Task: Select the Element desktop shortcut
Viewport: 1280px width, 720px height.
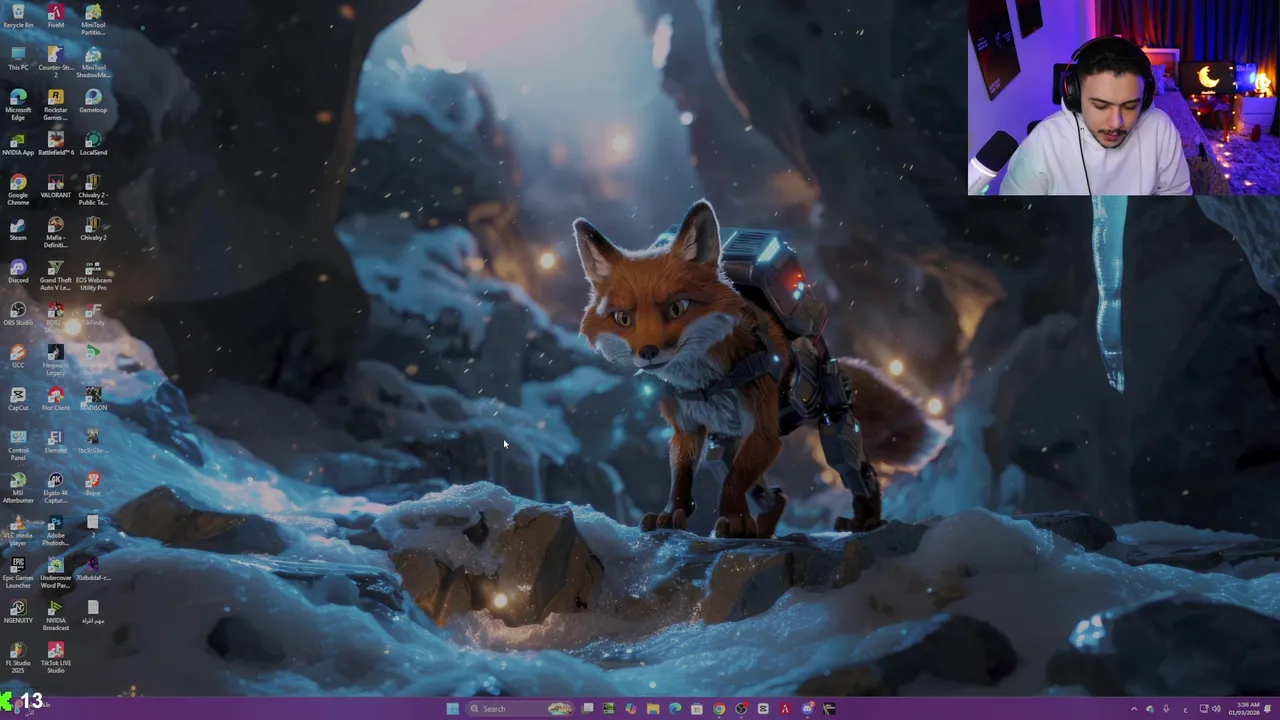Action: click(x=55, y=441)
